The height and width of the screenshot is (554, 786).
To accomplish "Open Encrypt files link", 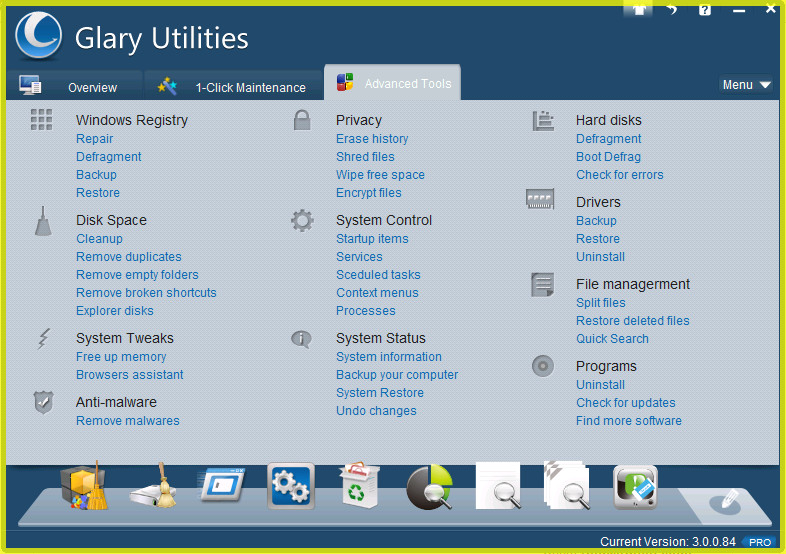I will click(x=369, y=193).
